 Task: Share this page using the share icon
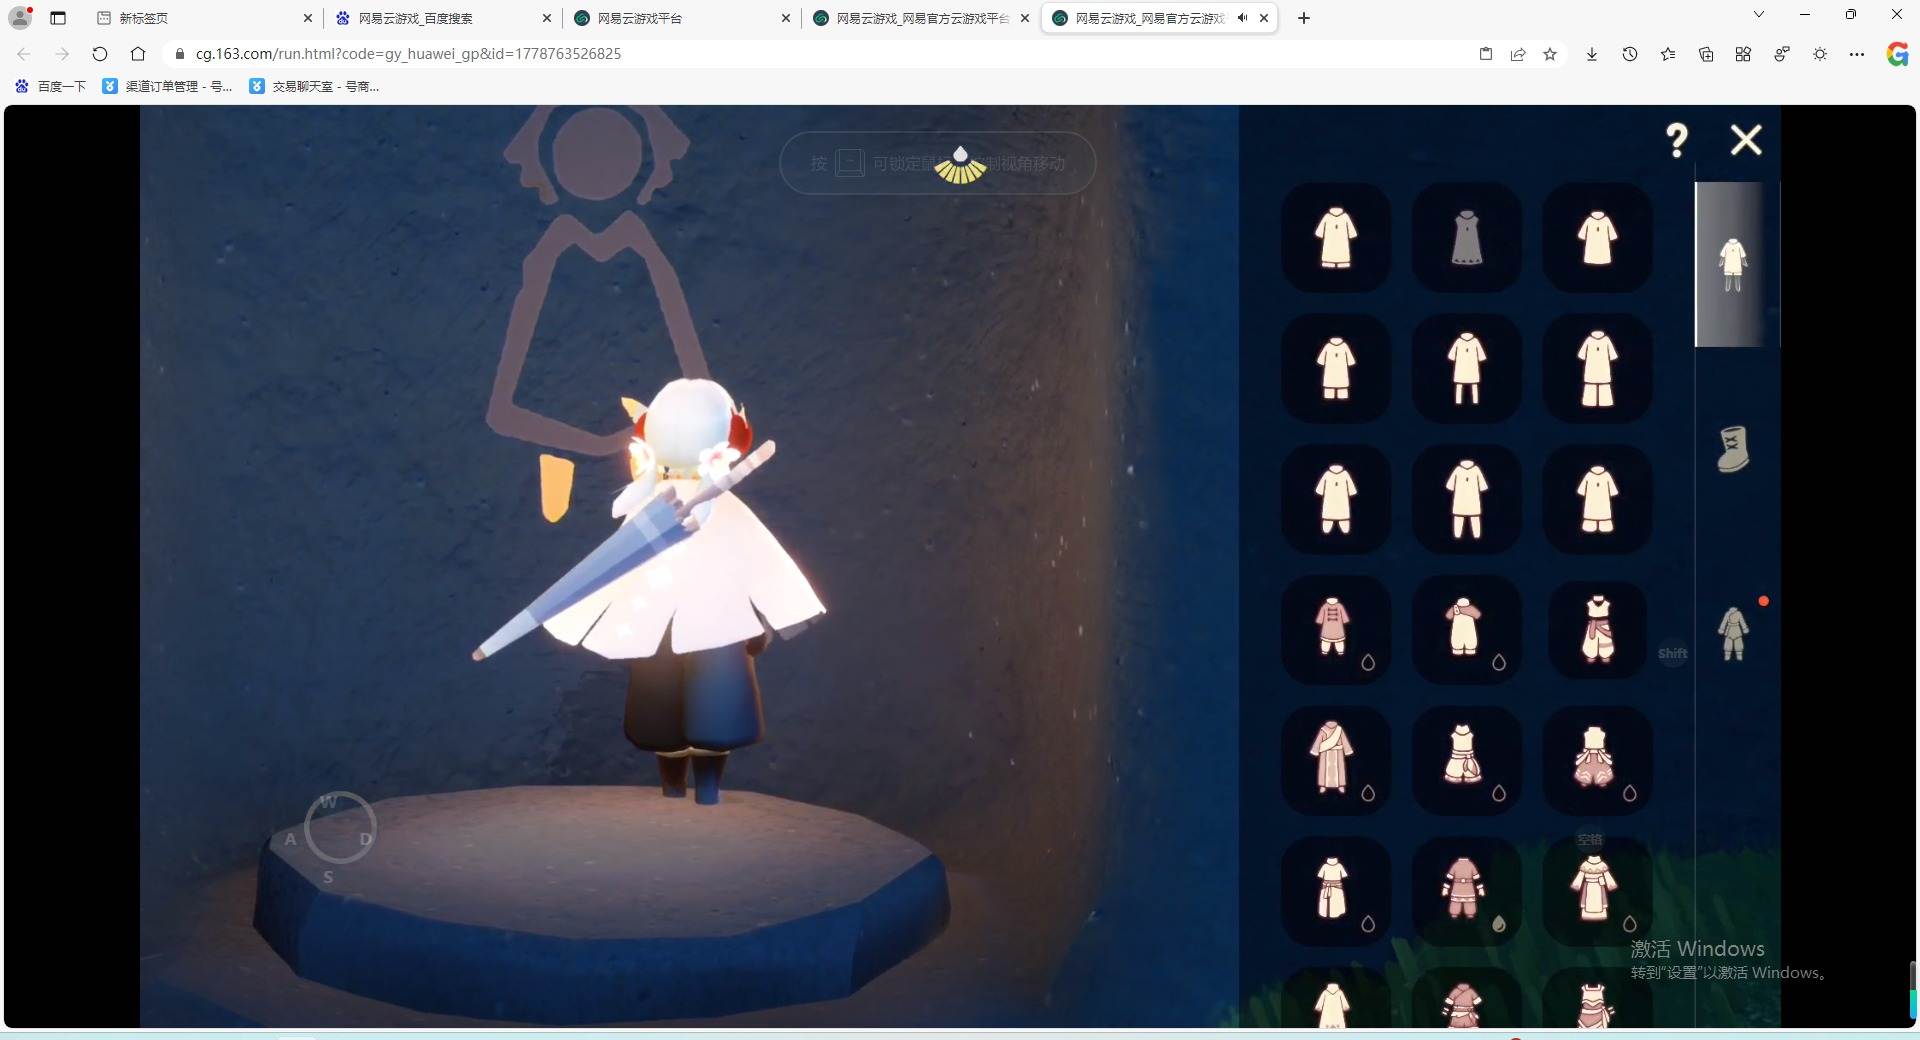coord(1518,54)
